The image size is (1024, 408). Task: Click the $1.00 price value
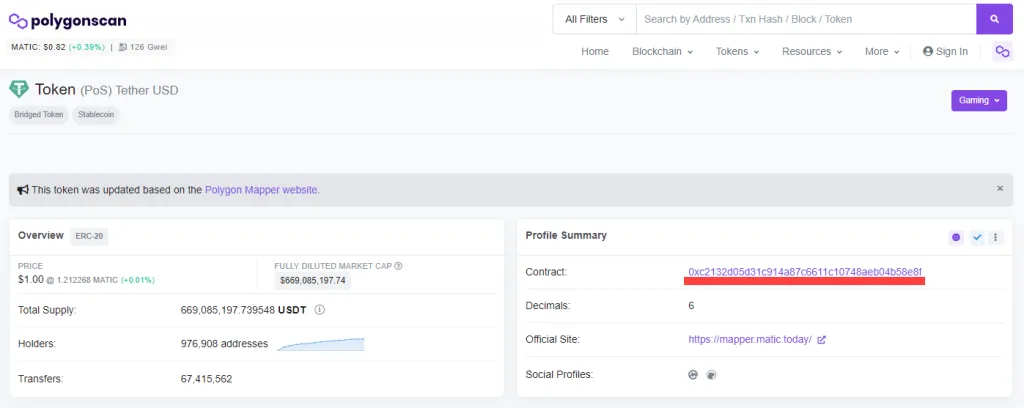click(x=31, y=279)
